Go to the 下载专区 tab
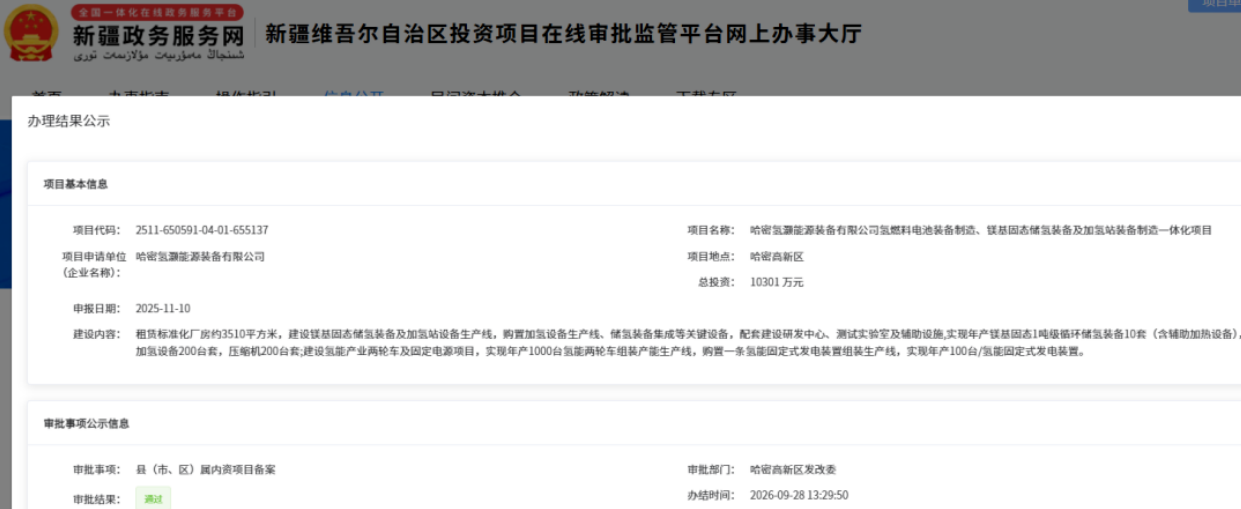1241x509 pixels. [707, 96]
